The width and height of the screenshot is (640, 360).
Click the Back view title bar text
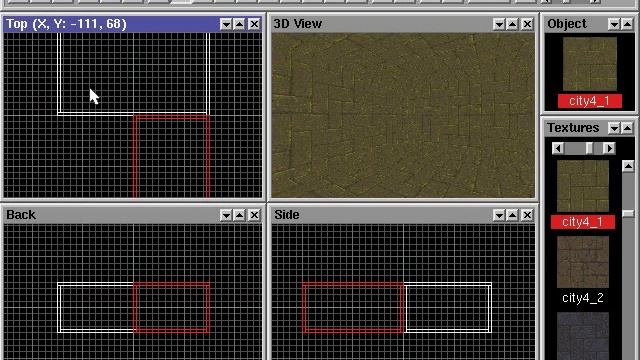(x=21, y=215)
